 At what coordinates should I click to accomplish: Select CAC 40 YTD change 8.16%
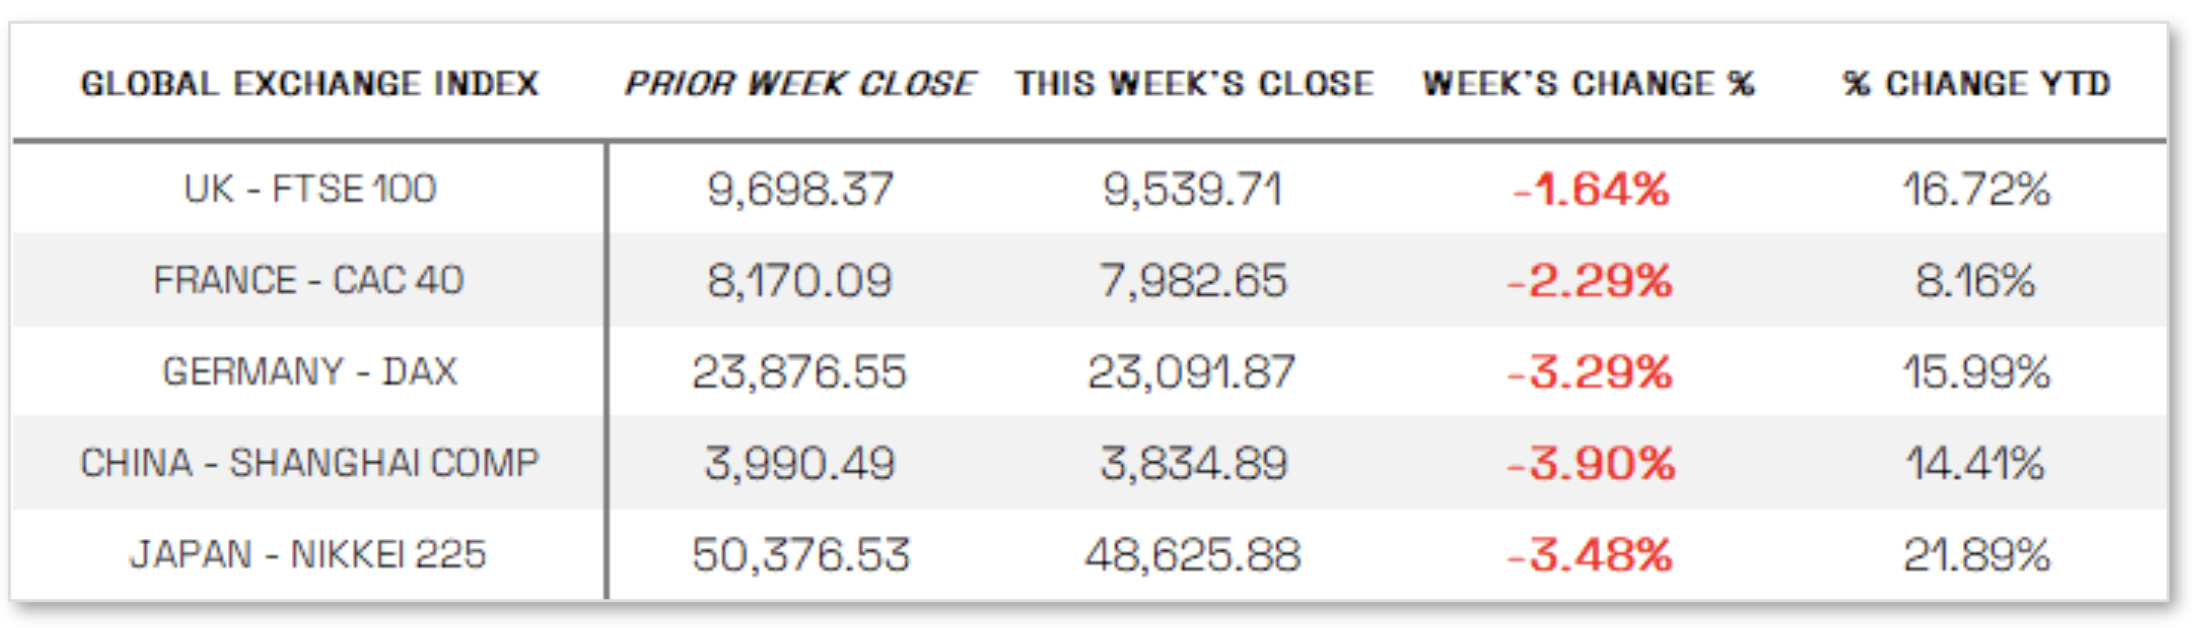(x=1975, y=280)
